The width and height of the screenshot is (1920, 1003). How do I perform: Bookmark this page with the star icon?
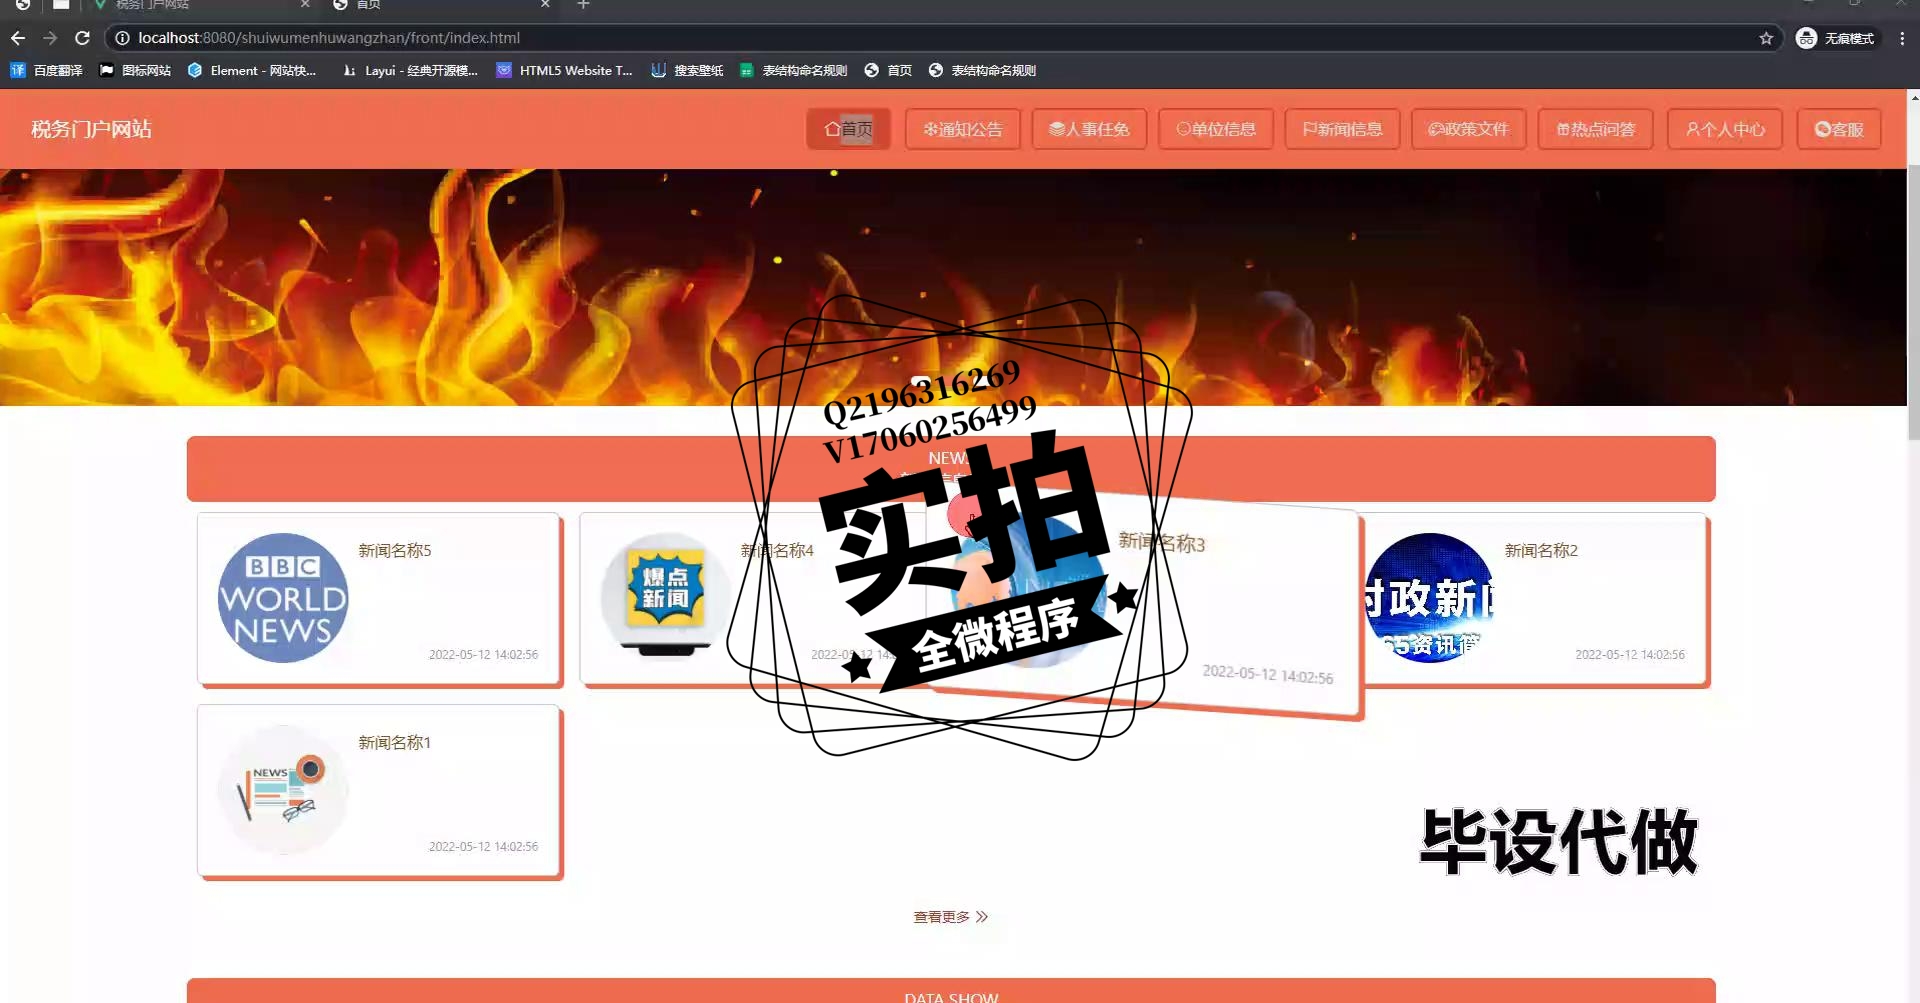(x=1766, y=38)
